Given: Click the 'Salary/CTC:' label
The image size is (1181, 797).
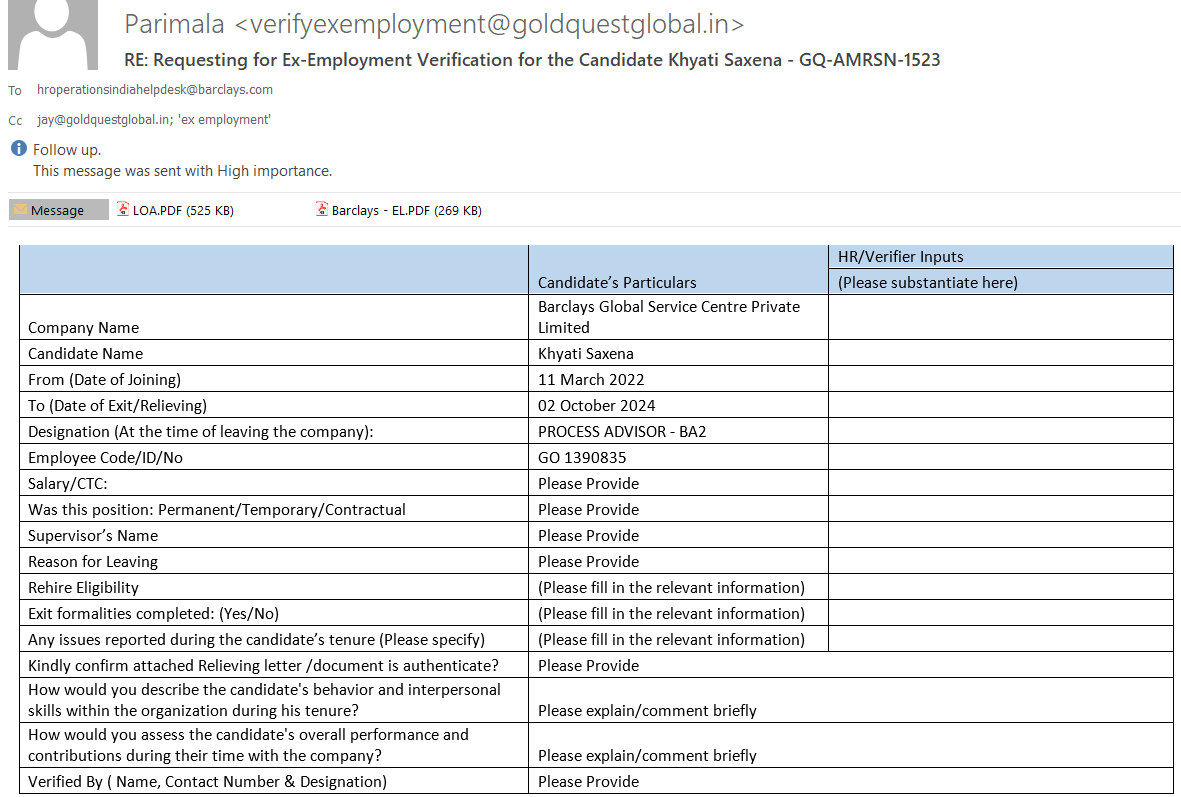Looking at the screenshot, I should (x=68, y=484).
